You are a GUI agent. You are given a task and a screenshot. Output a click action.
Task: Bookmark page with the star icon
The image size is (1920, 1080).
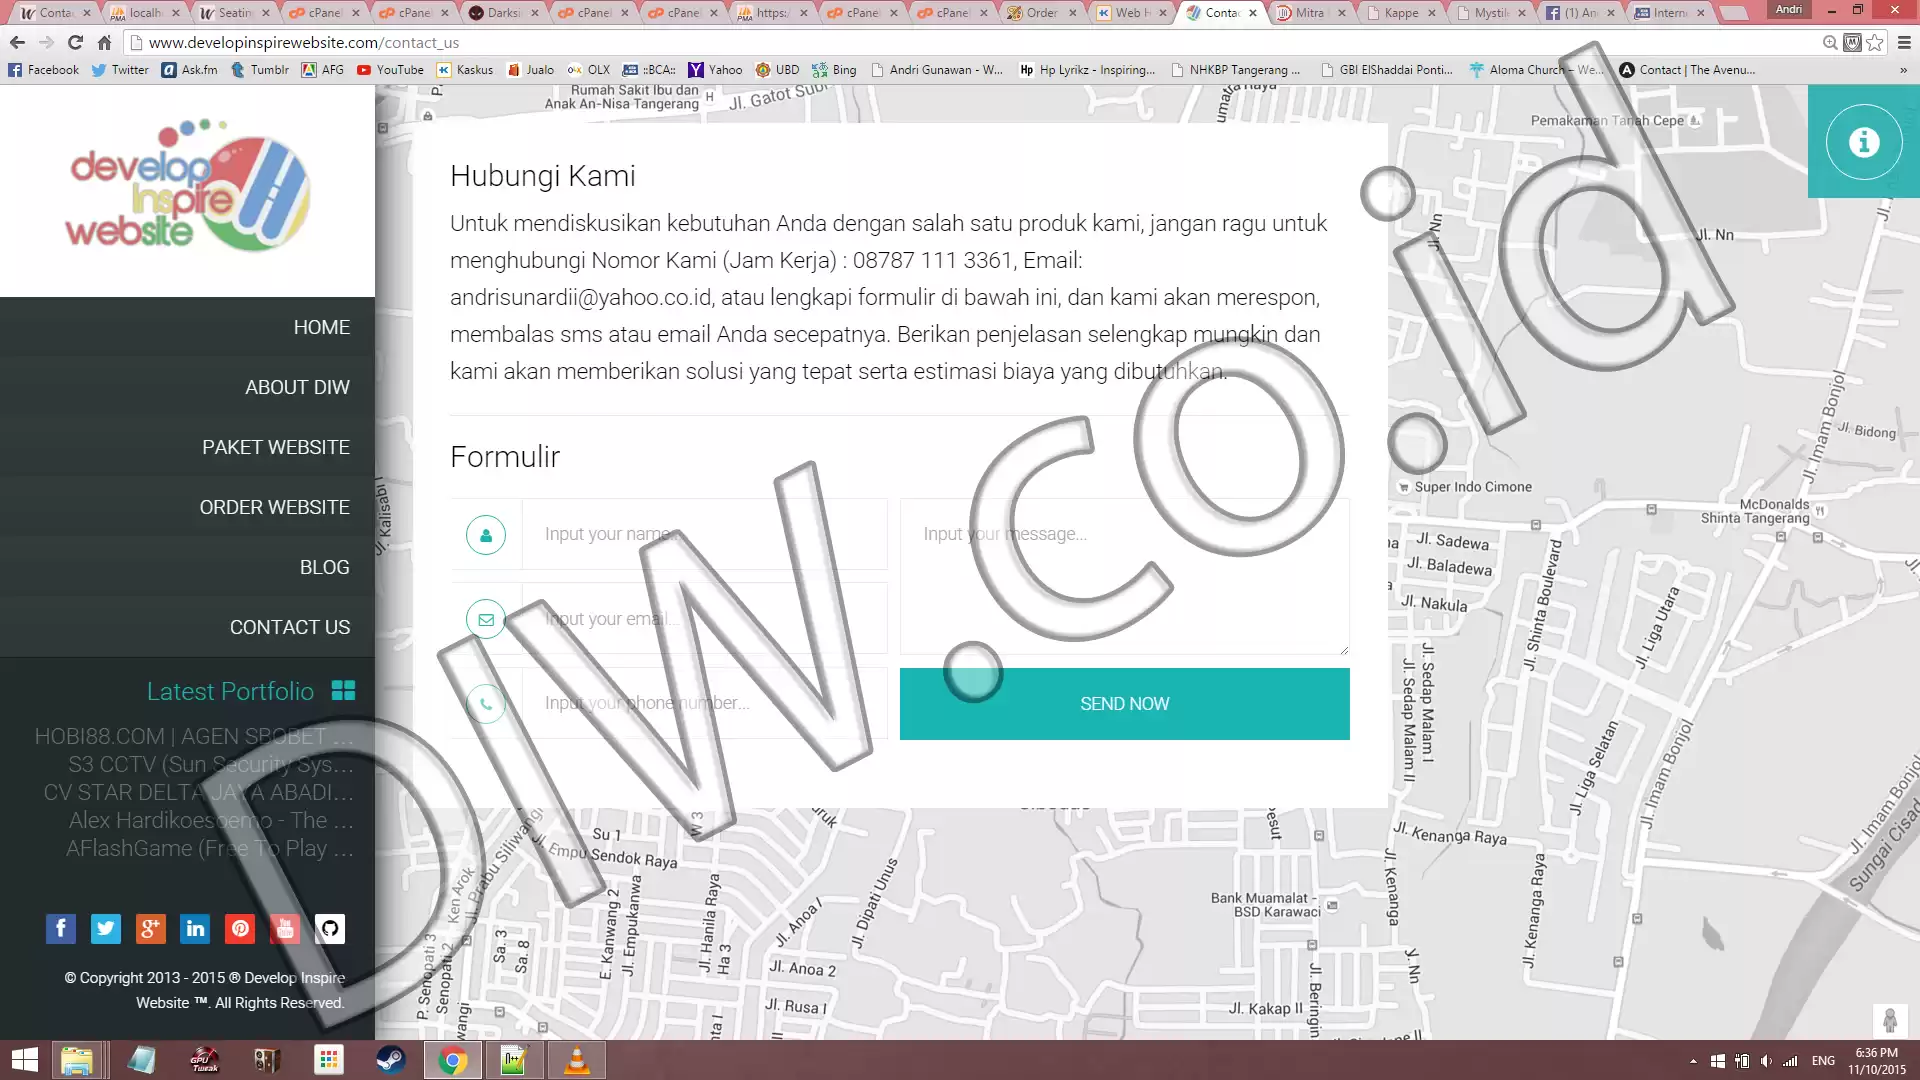[1875, 42]
